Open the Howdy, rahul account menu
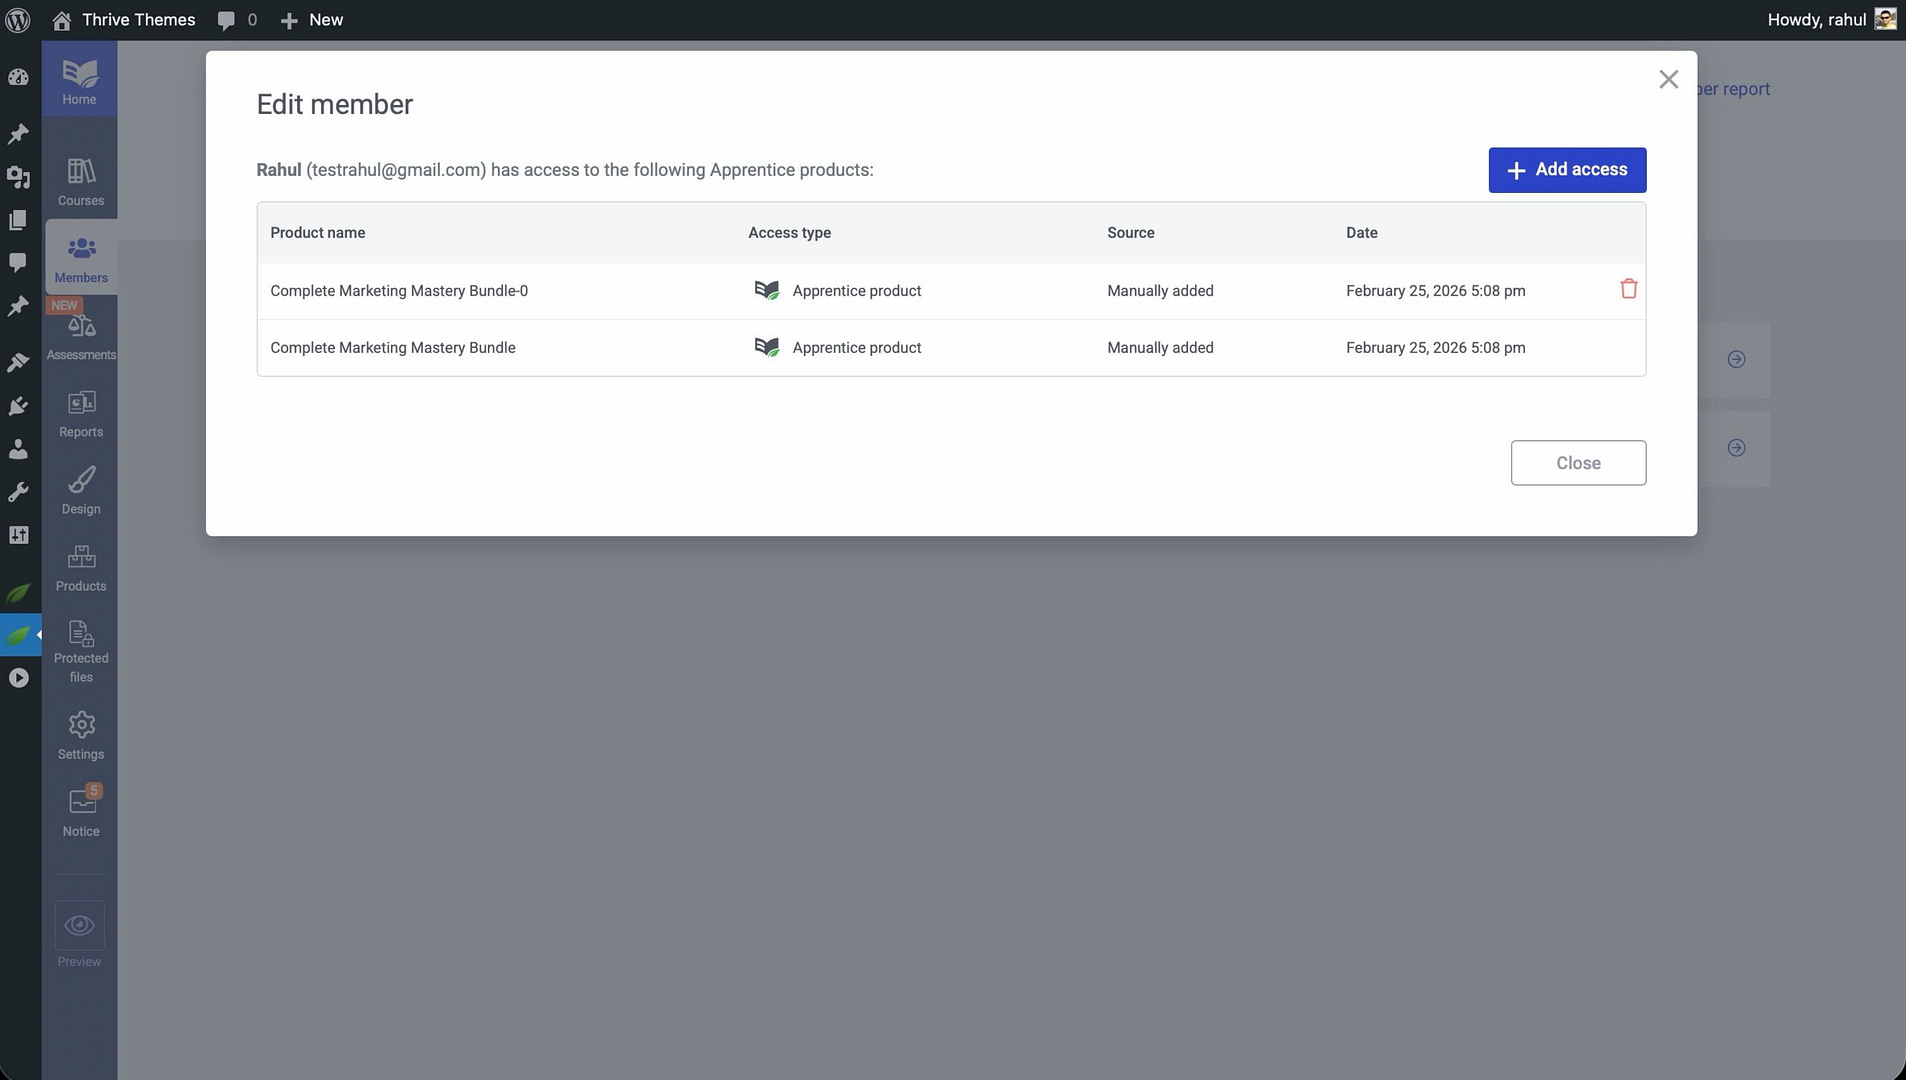The width and height of the screenshot is (1906, 1080). click(1828, 20)
